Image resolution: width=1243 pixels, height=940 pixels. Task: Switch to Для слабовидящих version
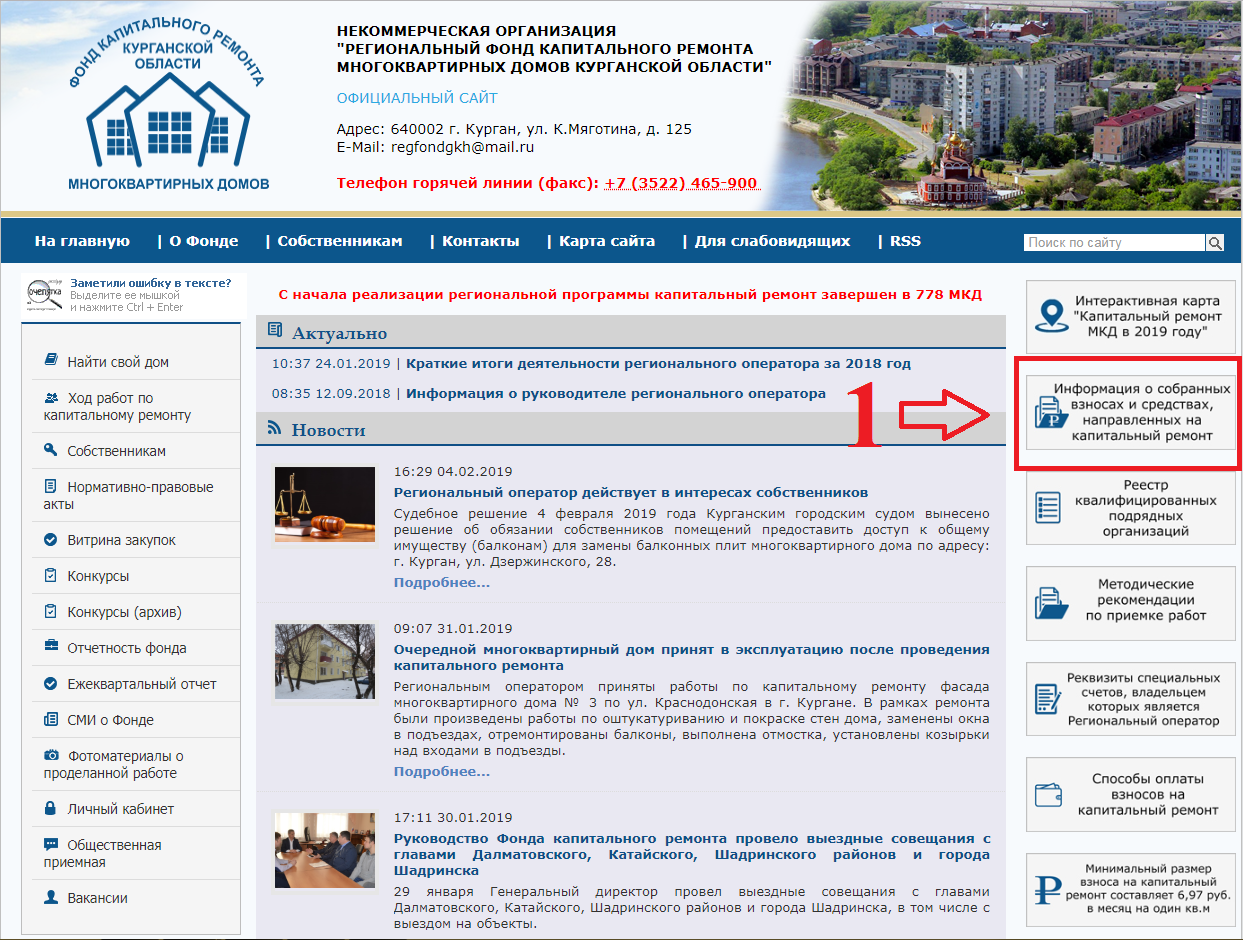[x=772, y=241]
